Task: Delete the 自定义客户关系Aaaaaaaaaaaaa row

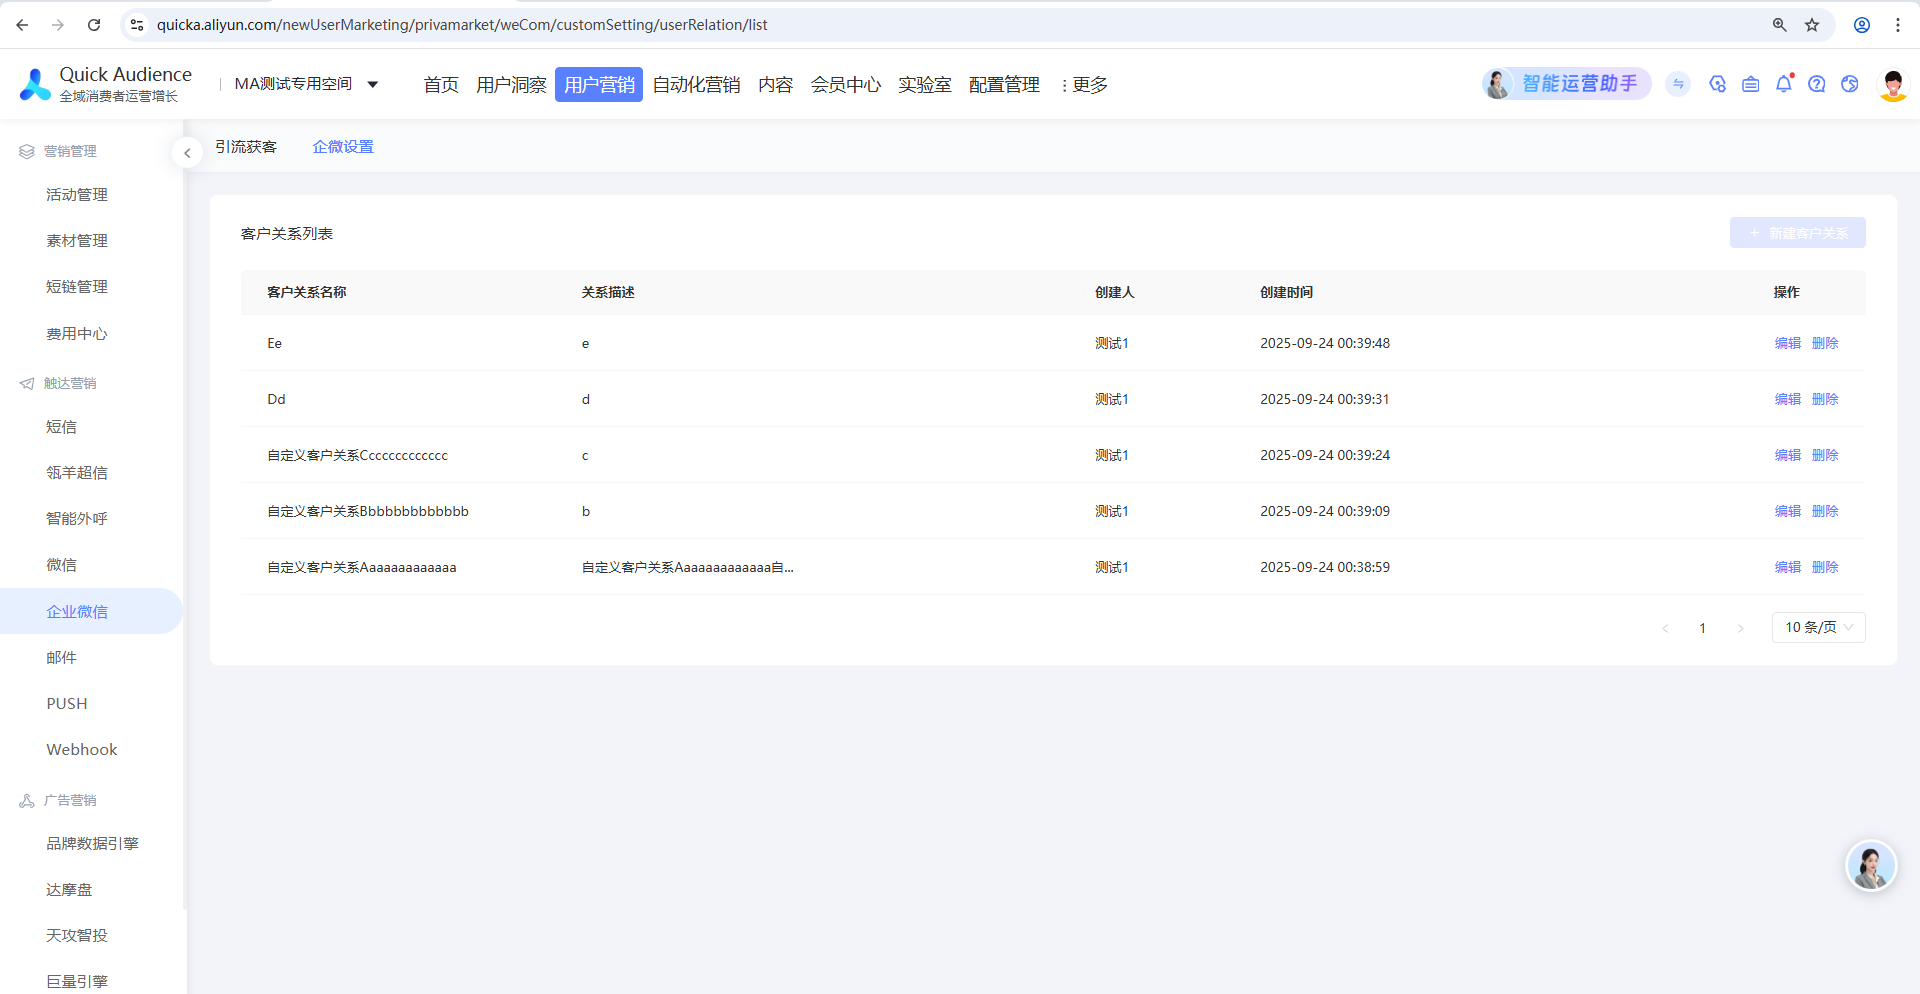Action: pyautogui.click(x=1825, y=567)
